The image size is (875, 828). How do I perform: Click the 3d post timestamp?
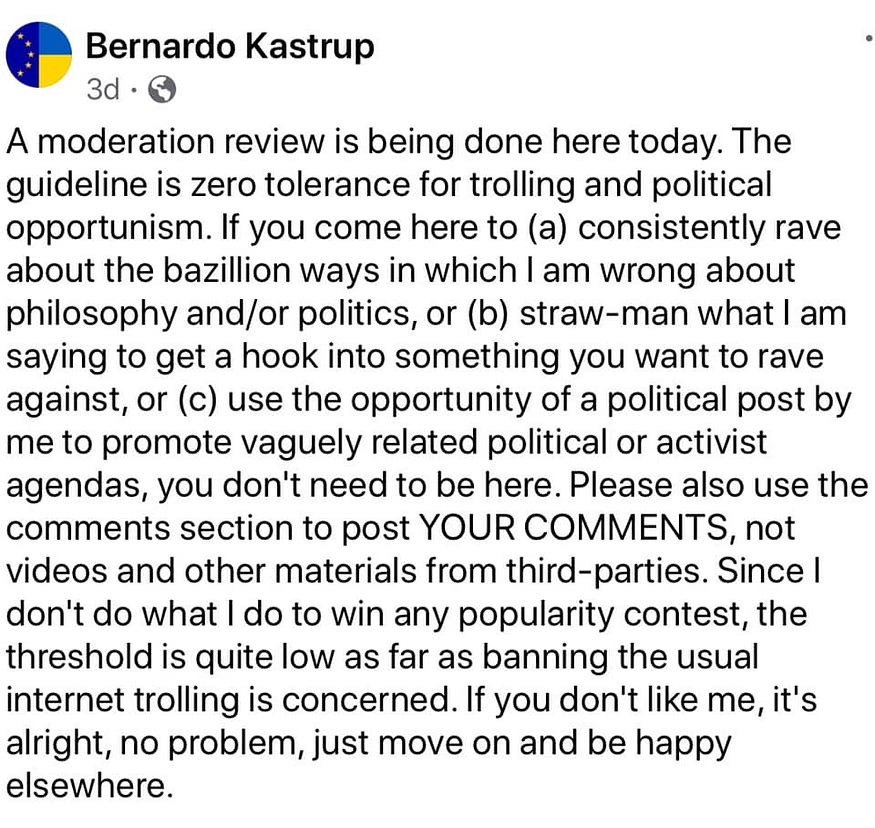click(103, 89)
